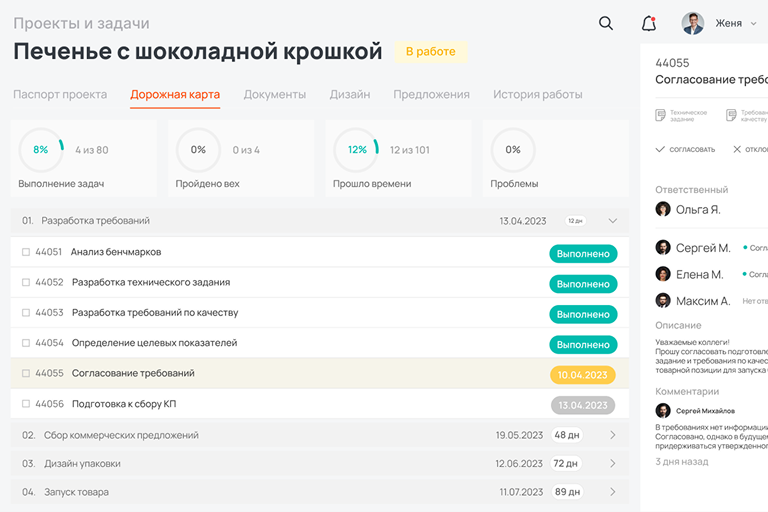Viewport: 768px width, 512px height.
Task: Click the Выполнение задач 8% progress ring
Action: pyautogui.click(x=41, y=150)
